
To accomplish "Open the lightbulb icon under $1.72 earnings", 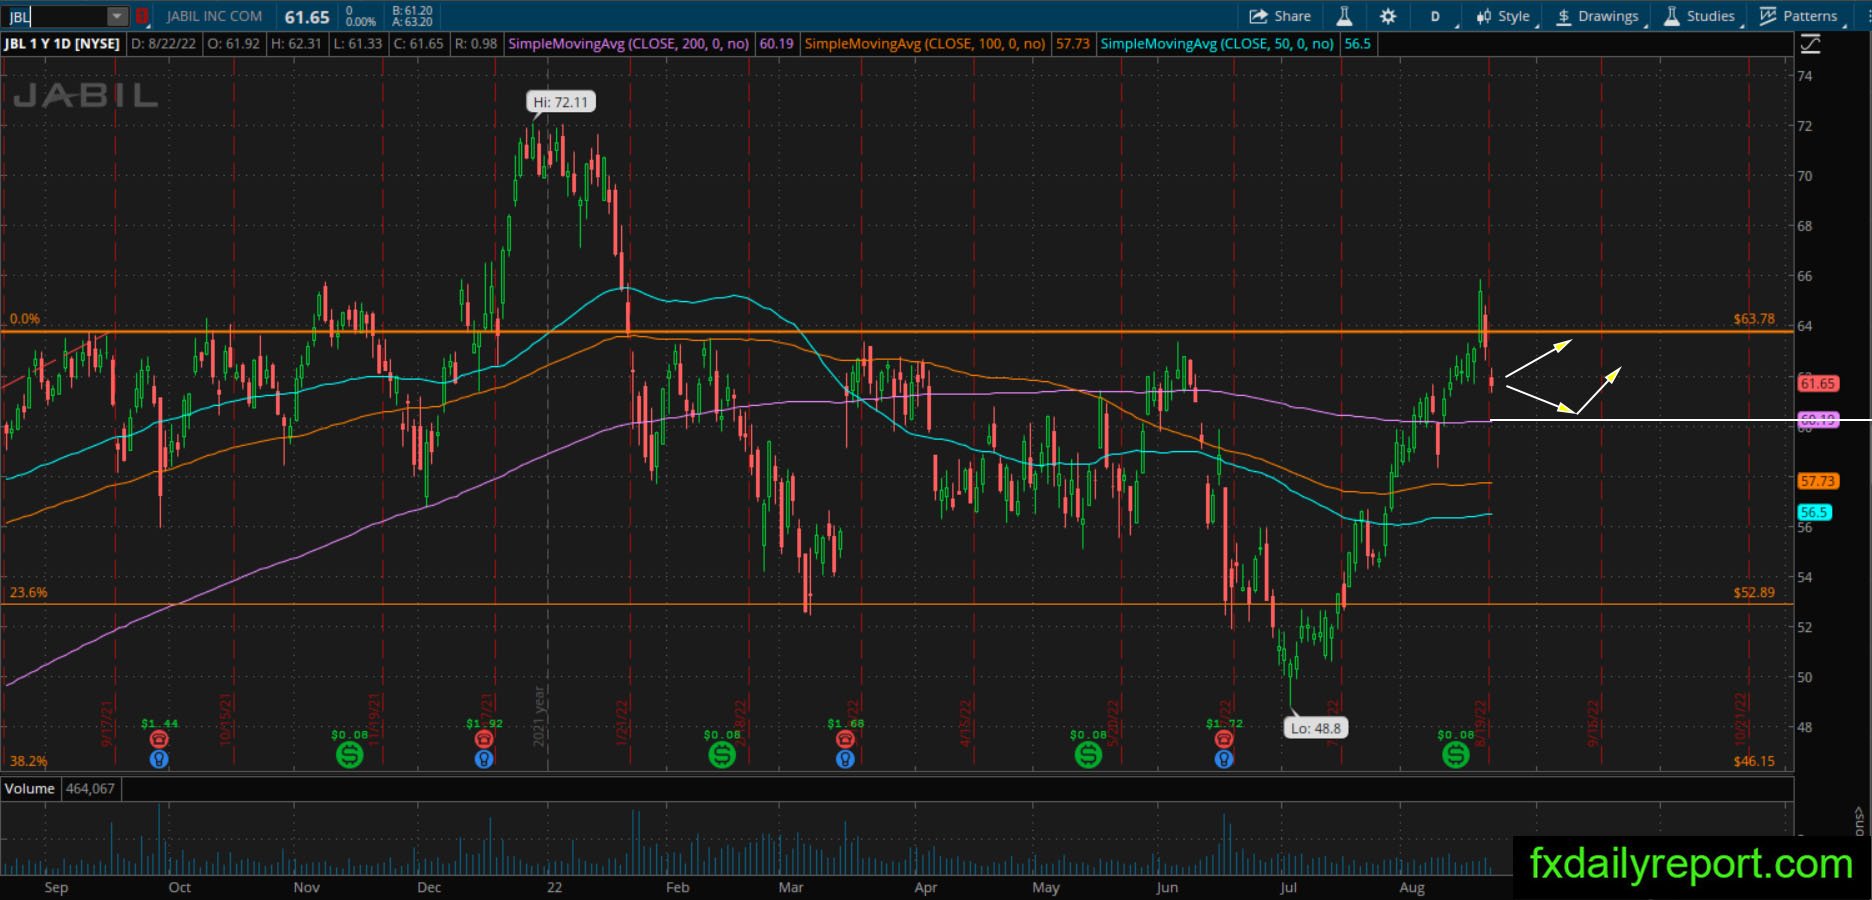I will coord(1223,759).
